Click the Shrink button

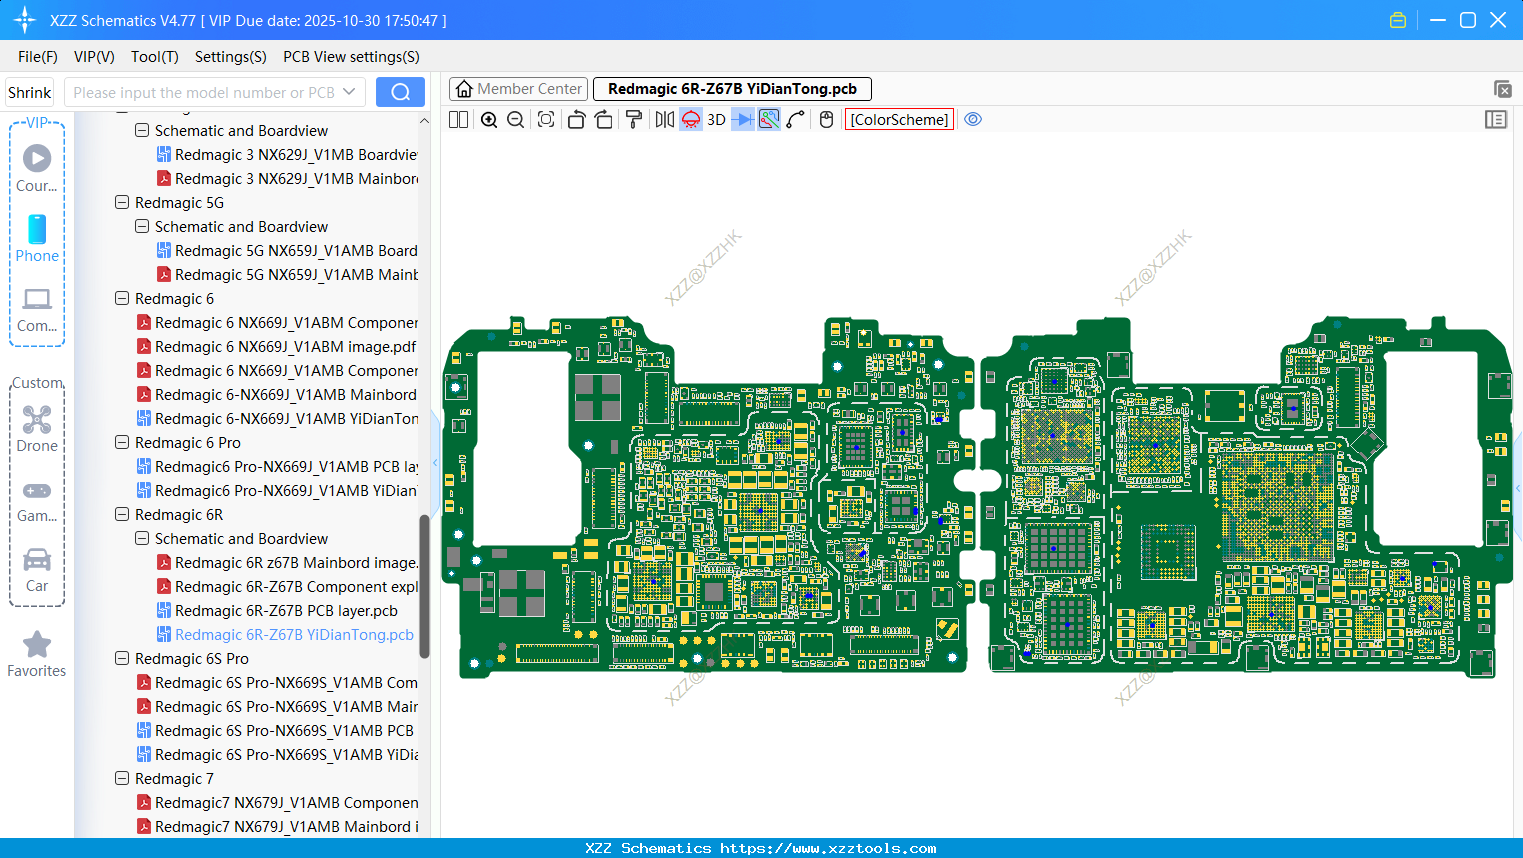click(29, 91)
